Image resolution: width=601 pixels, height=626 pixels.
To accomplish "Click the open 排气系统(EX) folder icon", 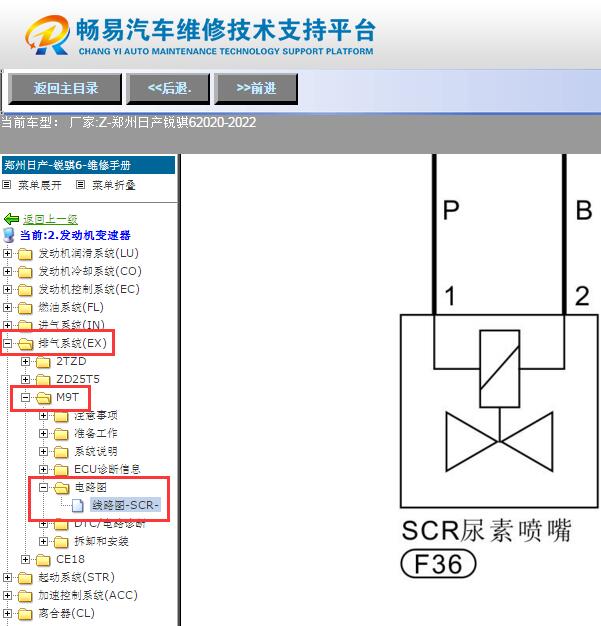I will [x=26, y=343].
